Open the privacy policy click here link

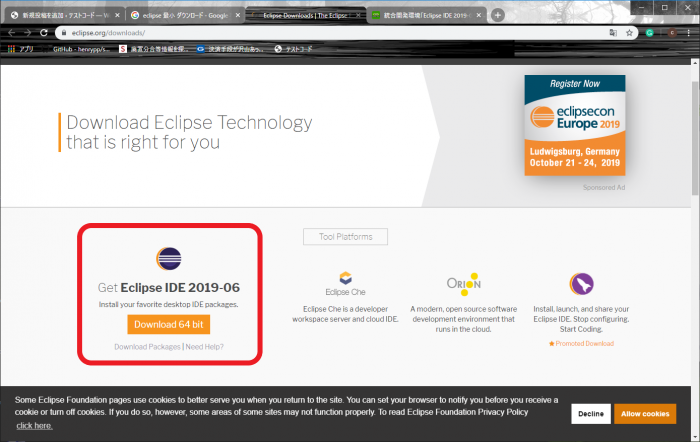point(34,425)
